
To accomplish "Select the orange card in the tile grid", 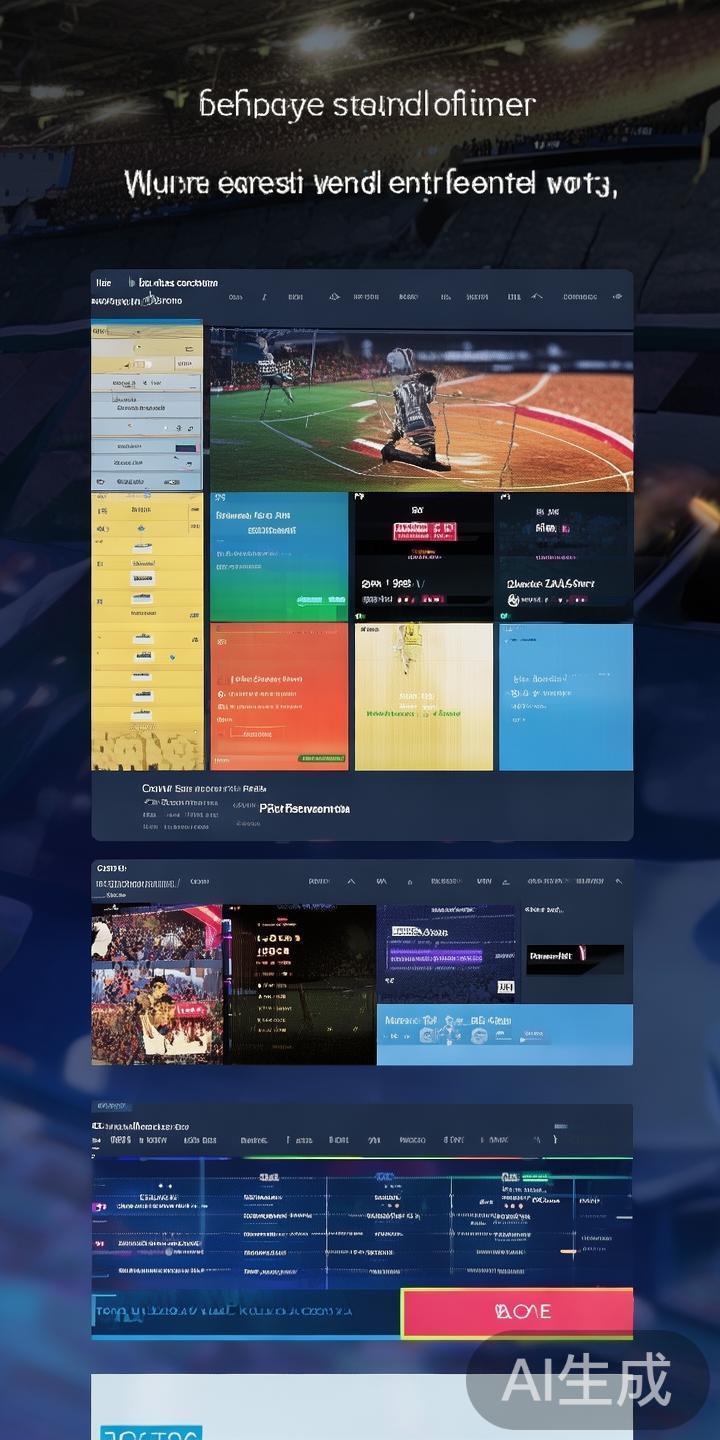I will (279, 697).
